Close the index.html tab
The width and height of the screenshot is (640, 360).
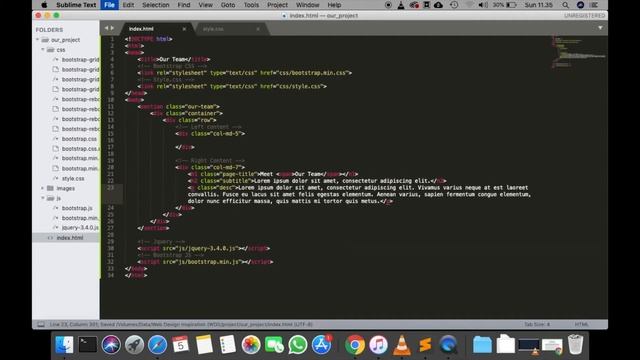point(184,29)
